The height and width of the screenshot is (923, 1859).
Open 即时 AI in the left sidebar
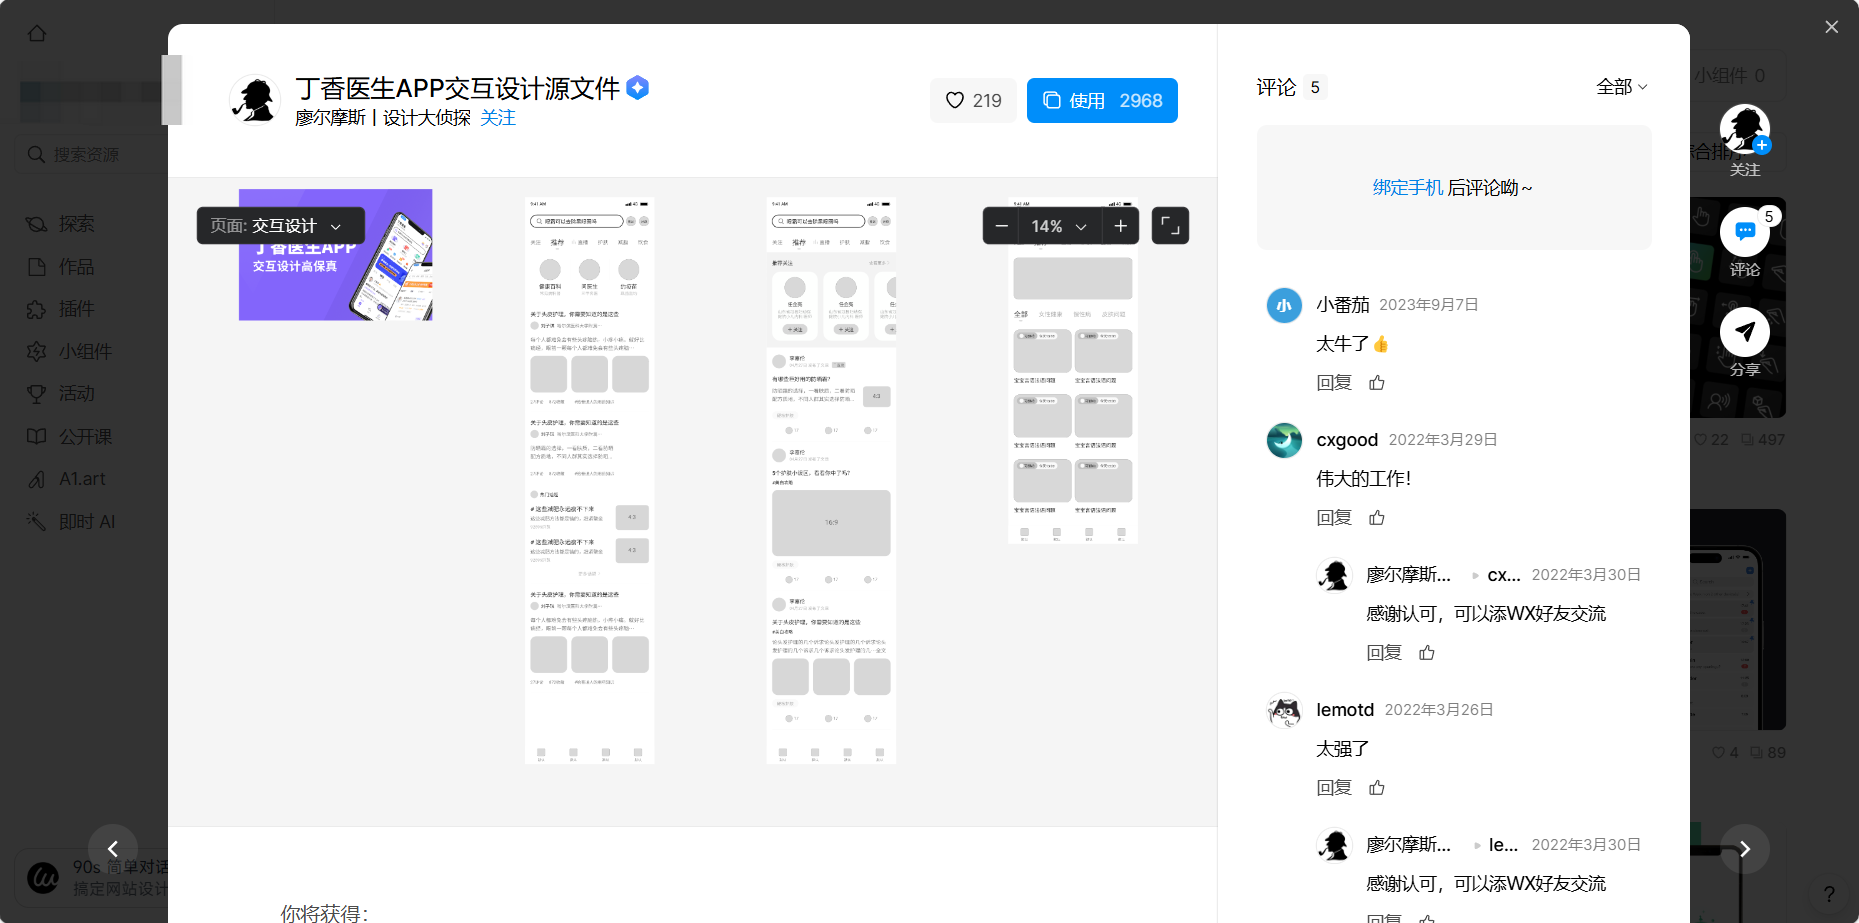(86, 522)
